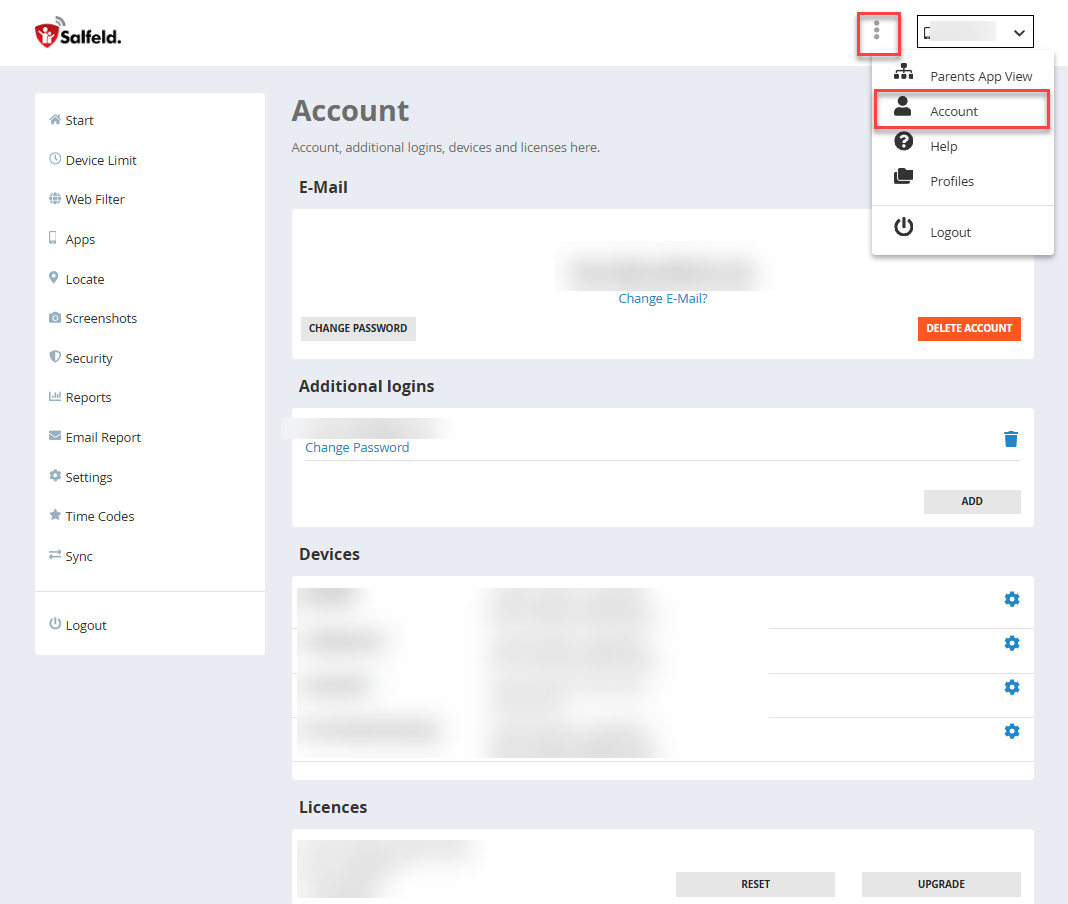Click the DELETE ACCOUNT button

point(968,328)
